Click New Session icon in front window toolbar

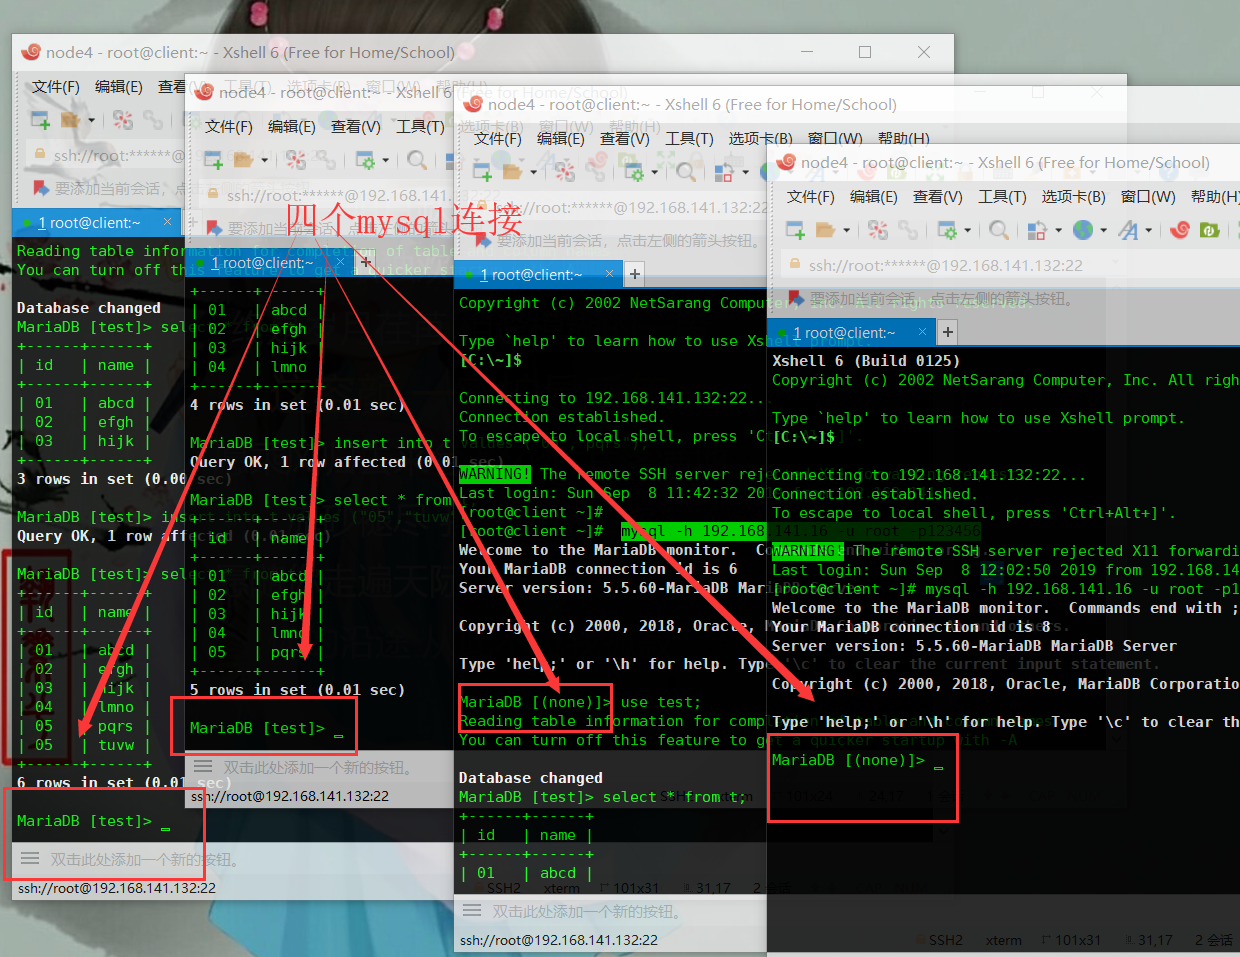coord(796,230)
